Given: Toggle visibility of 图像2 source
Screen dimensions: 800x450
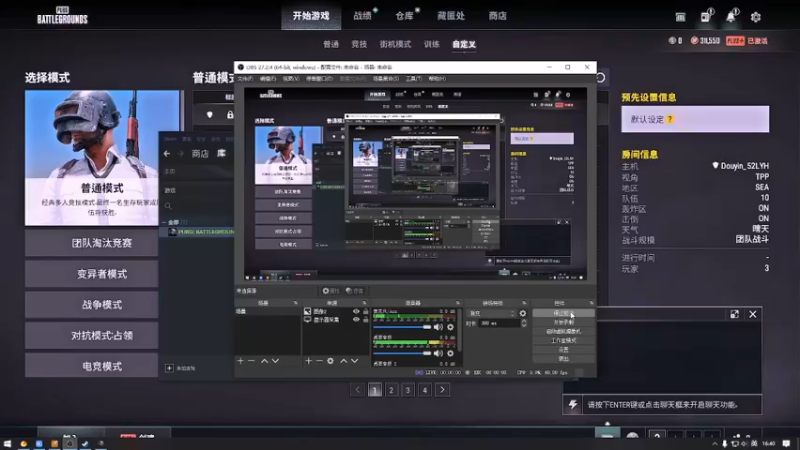Looking at the screenshot, I should [356, 311].
